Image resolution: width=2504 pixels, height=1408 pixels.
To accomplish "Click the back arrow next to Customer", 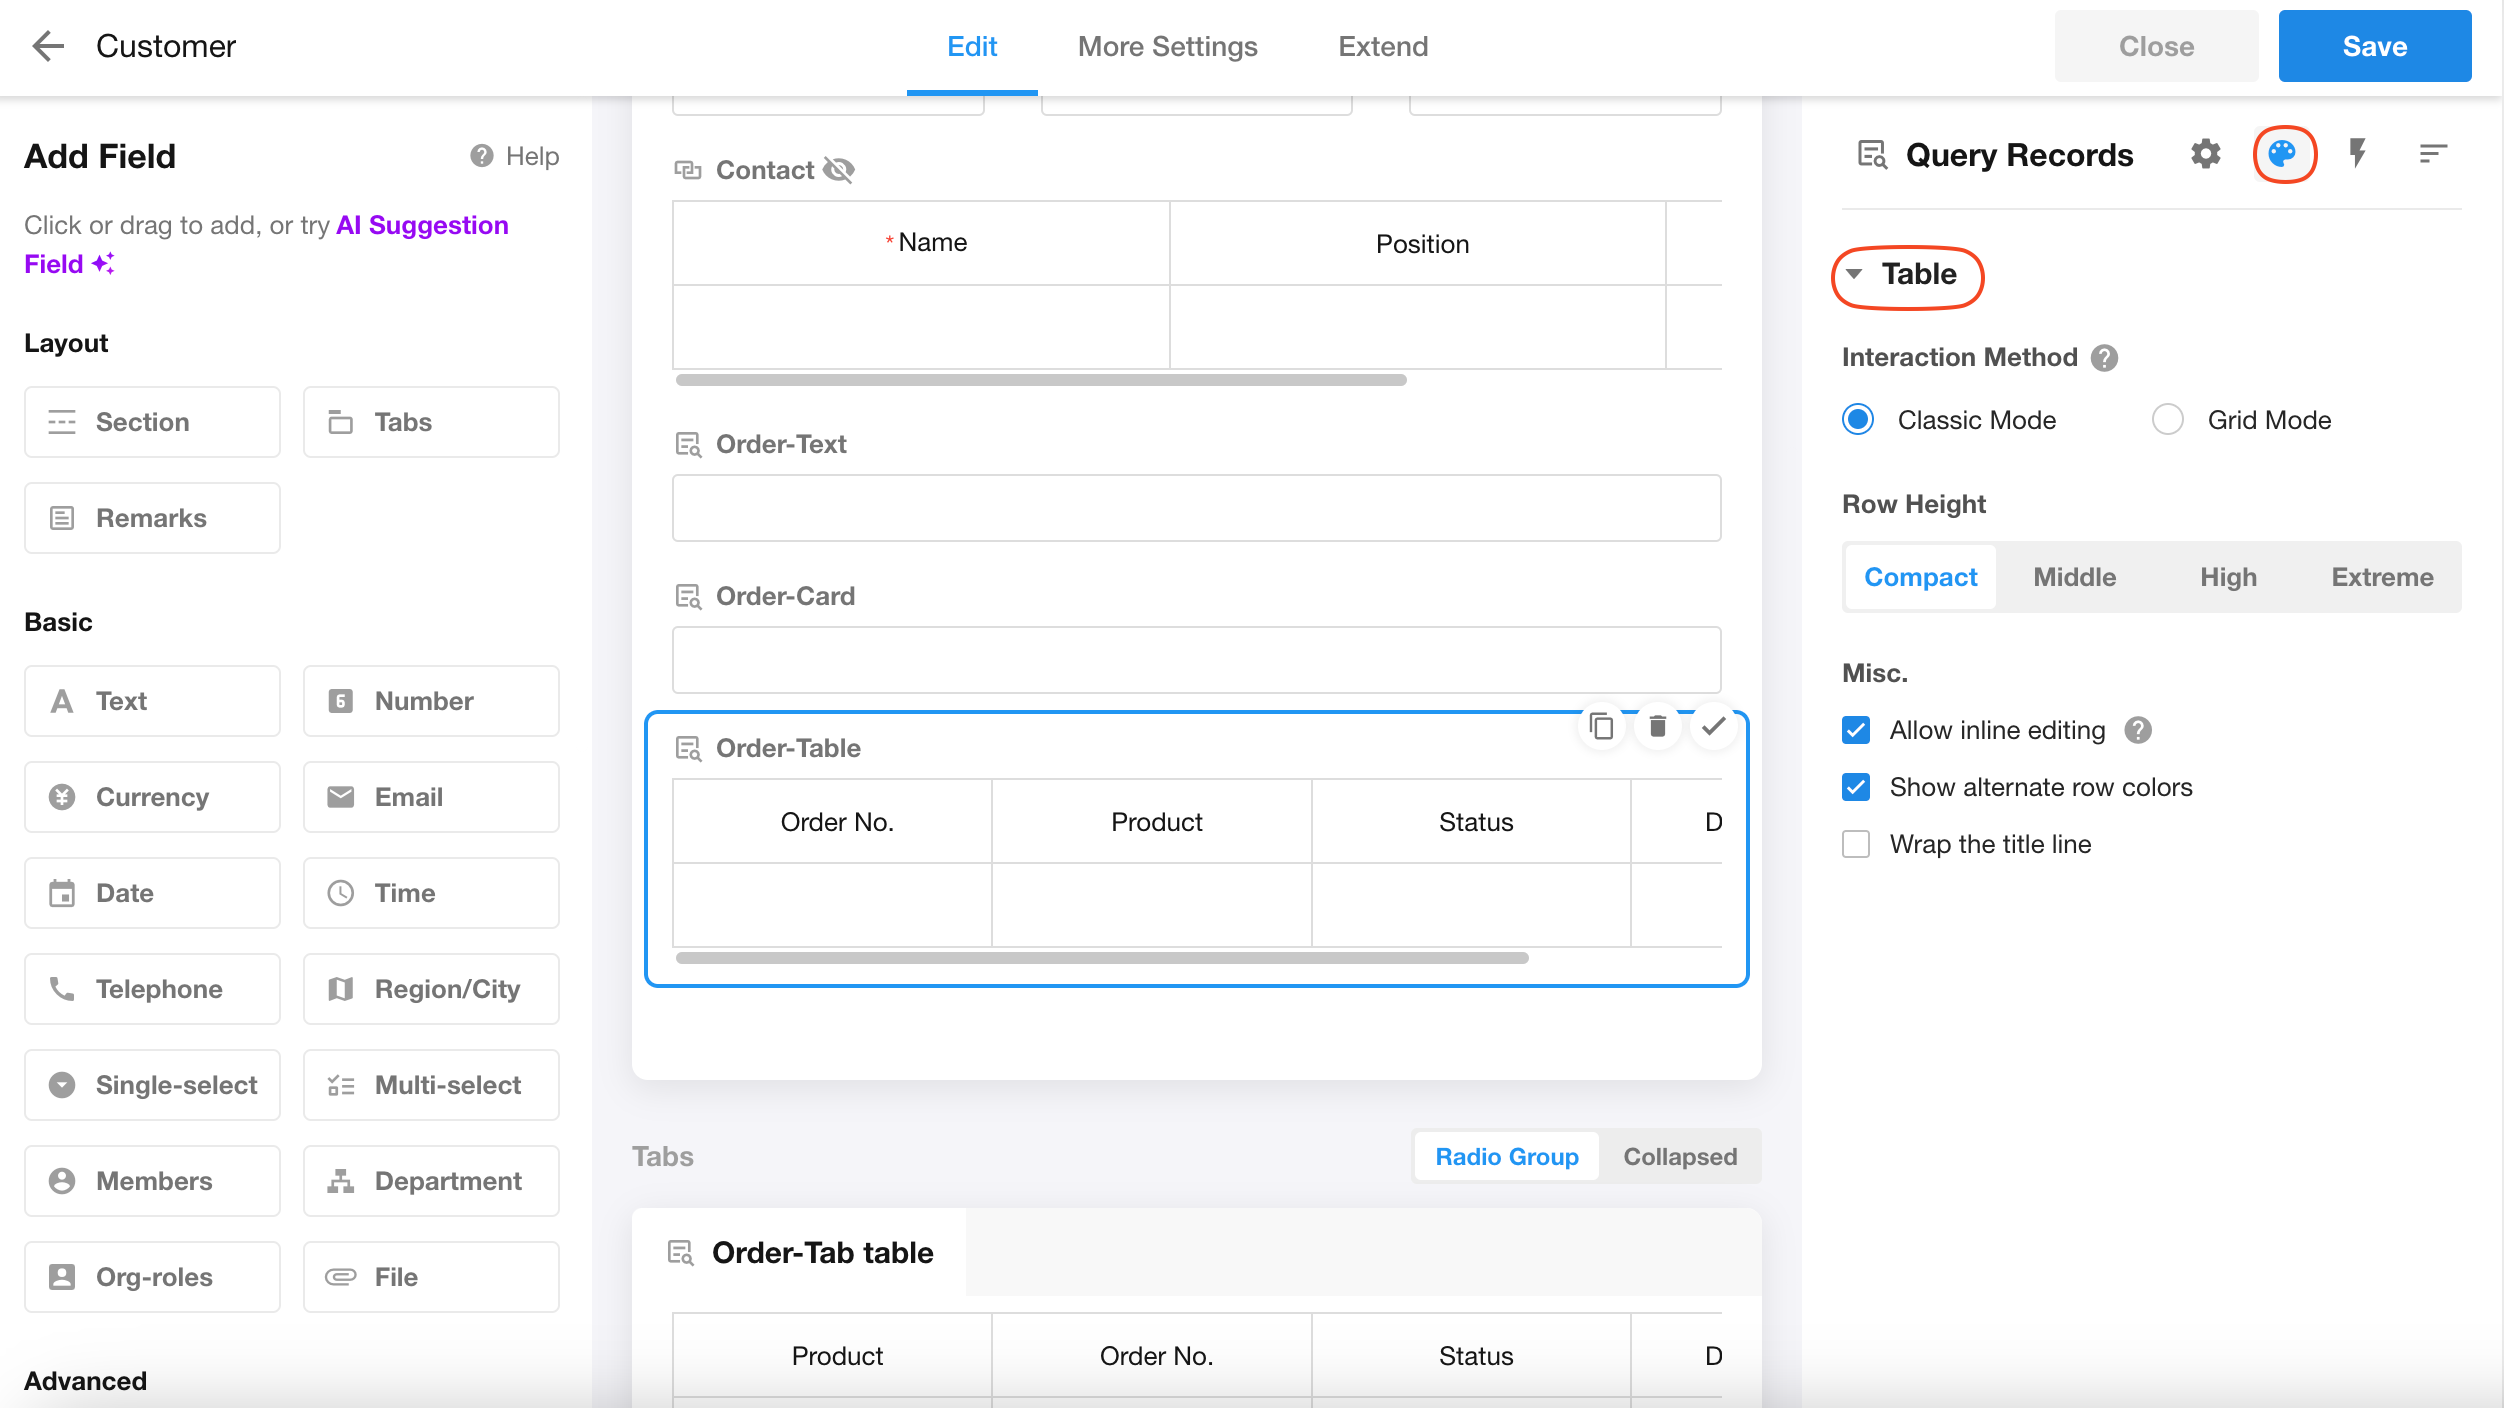I will click(x=47, y=46).
